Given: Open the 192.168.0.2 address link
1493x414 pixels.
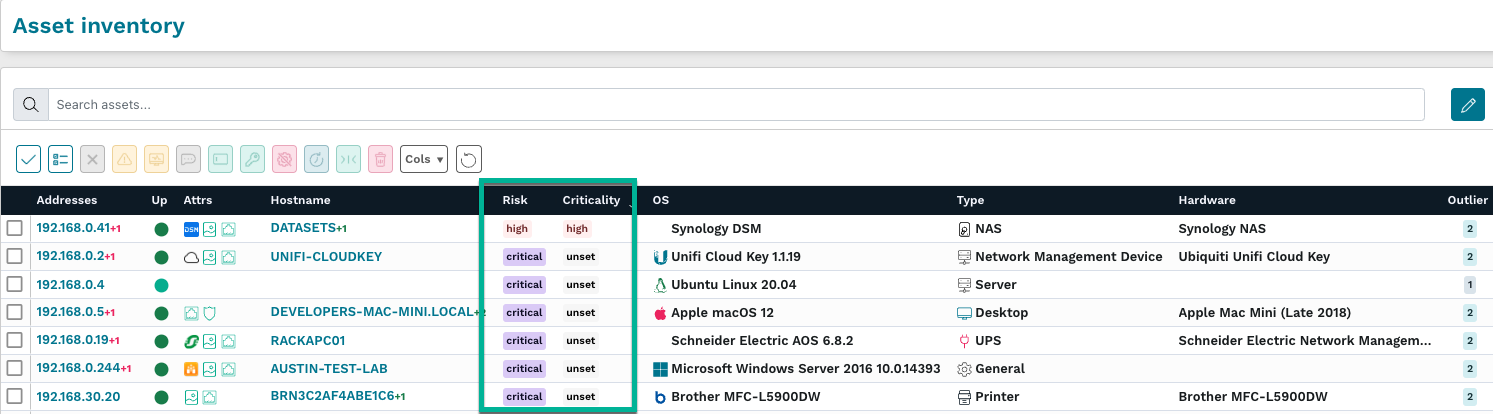Looking at the screenshot, I should tap(69, 257).
